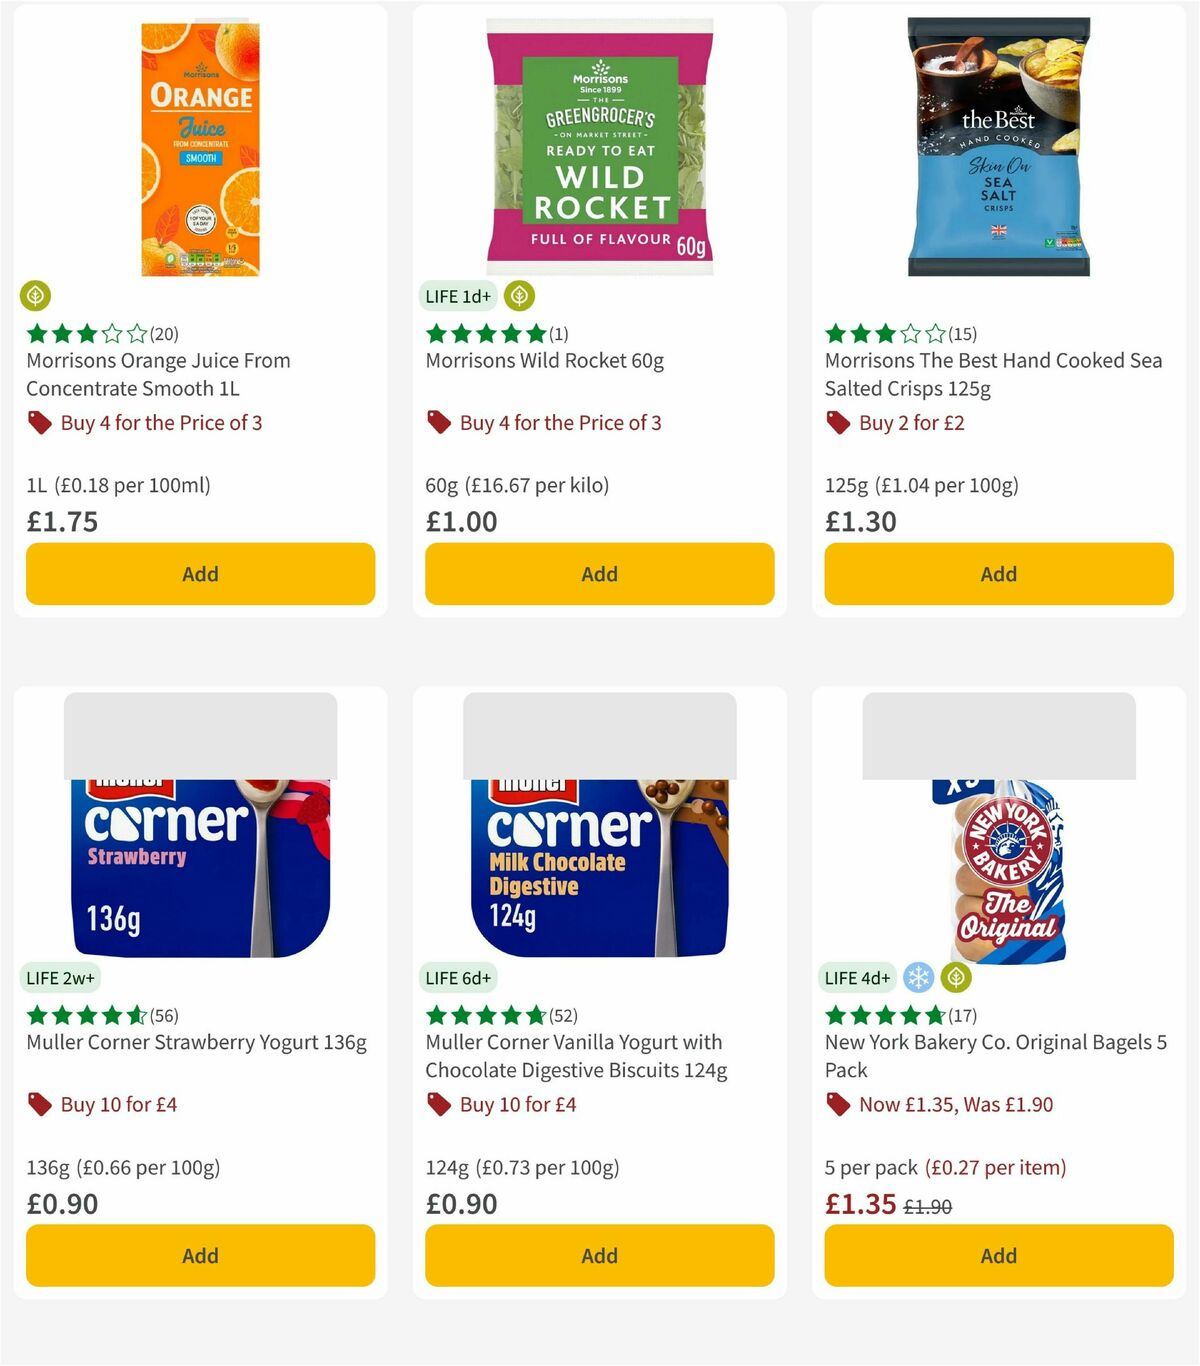Select the leaf icon beside the LIFE 1d+ badge
The width and height of the screenshot is (1200, 1366).
518,296
